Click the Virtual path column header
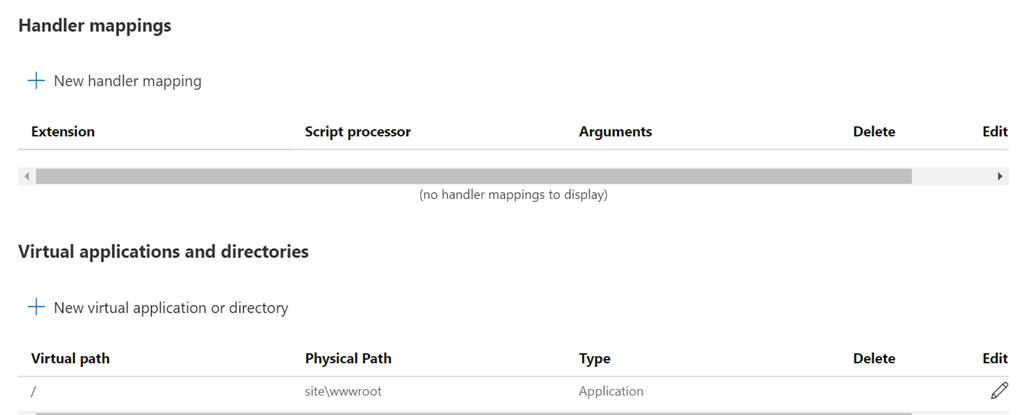The width and height of the screenshot is (1024, 415). [x=71, y=358]
